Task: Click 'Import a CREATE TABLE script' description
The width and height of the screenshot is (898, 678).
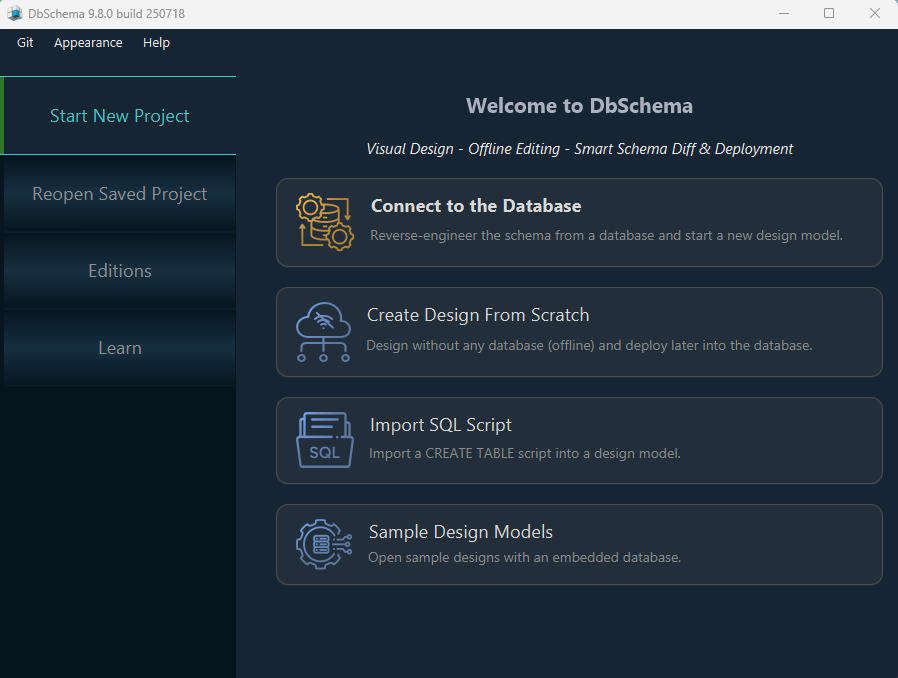Action: click(x=525, y=454)
